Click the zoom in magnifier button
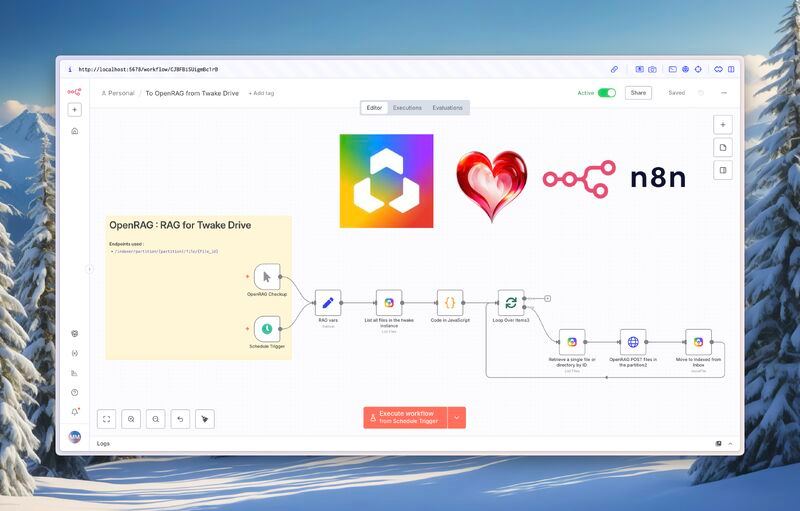Viewport: 800px width, 511px height. click(x=131, y=419)
